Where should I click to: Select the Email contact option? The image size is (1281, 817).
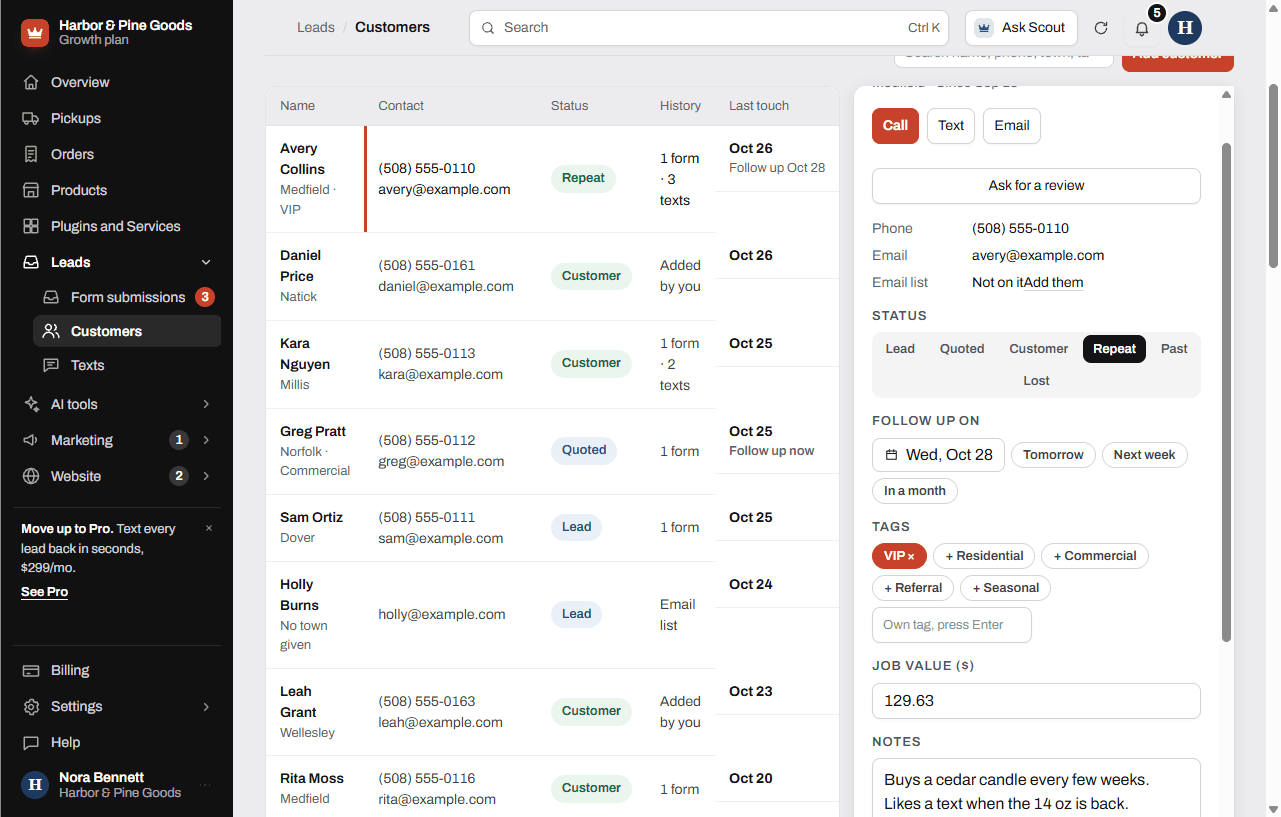coord(1012,126)
